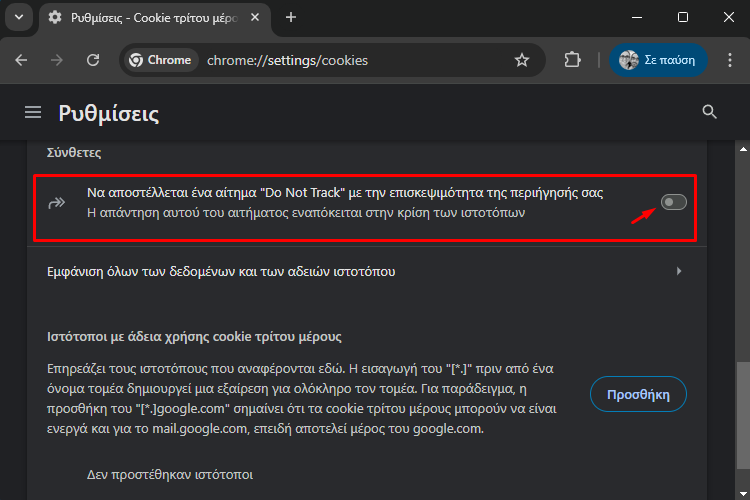Click the forward navigation arrow
Image resolution: width=750 pixels, height=500 pixels.
56,60
